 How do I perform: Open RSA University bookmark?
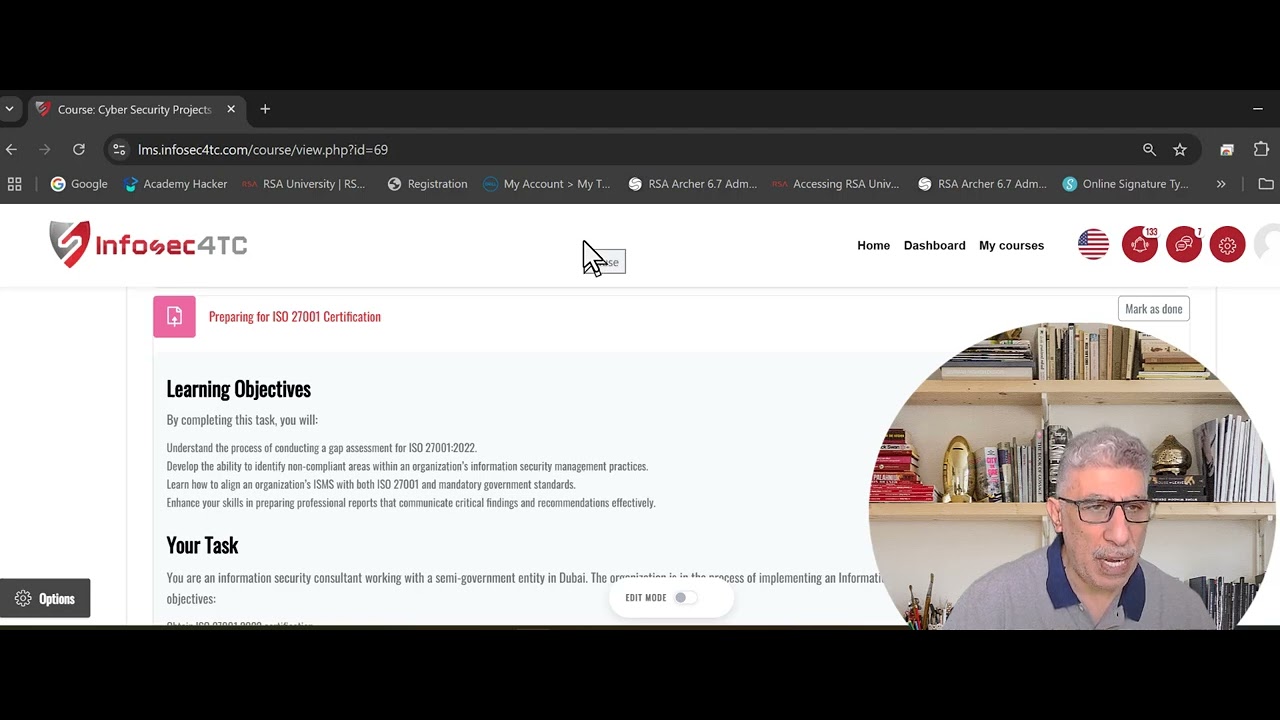click(304, 184)
